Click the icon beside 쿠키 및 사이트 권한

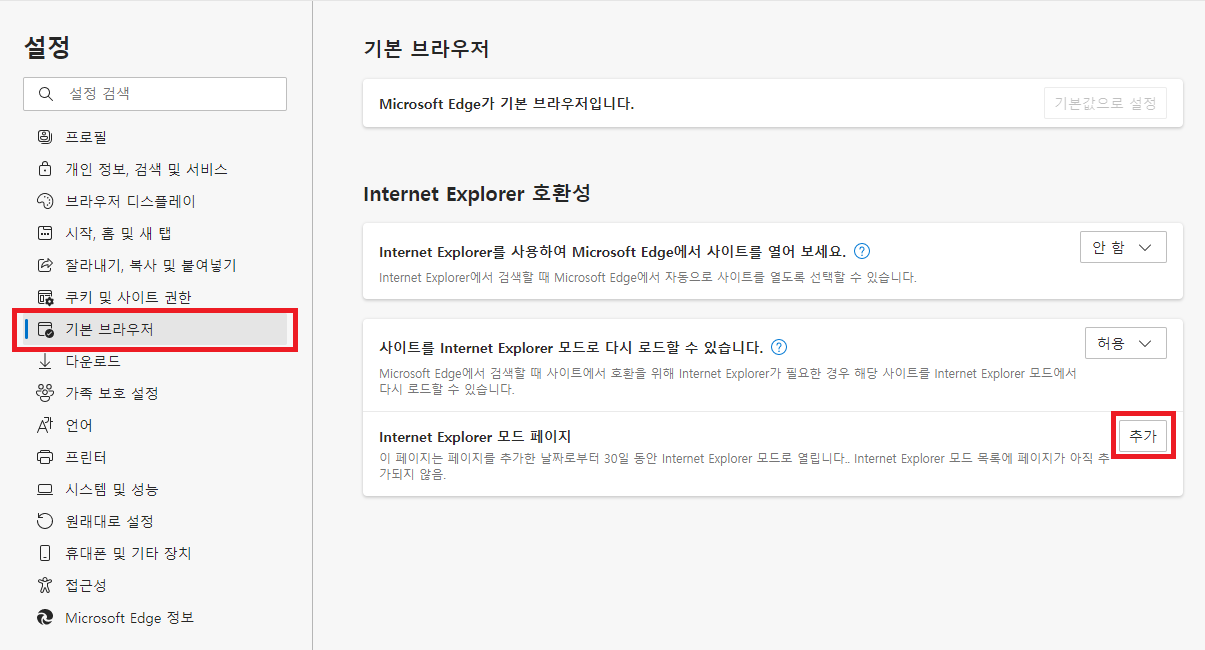click(44, 297)
